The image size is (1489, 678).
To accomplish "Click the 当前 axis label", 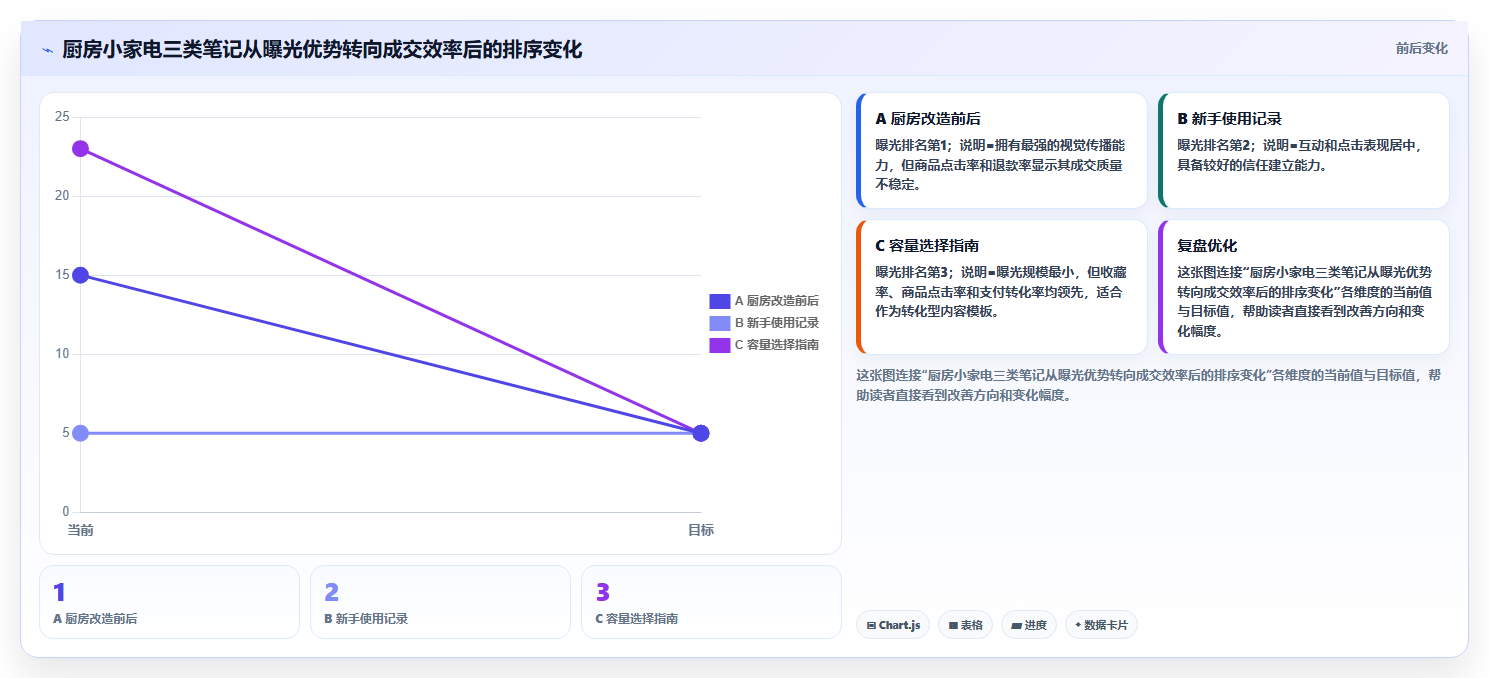I will point(80,530).
